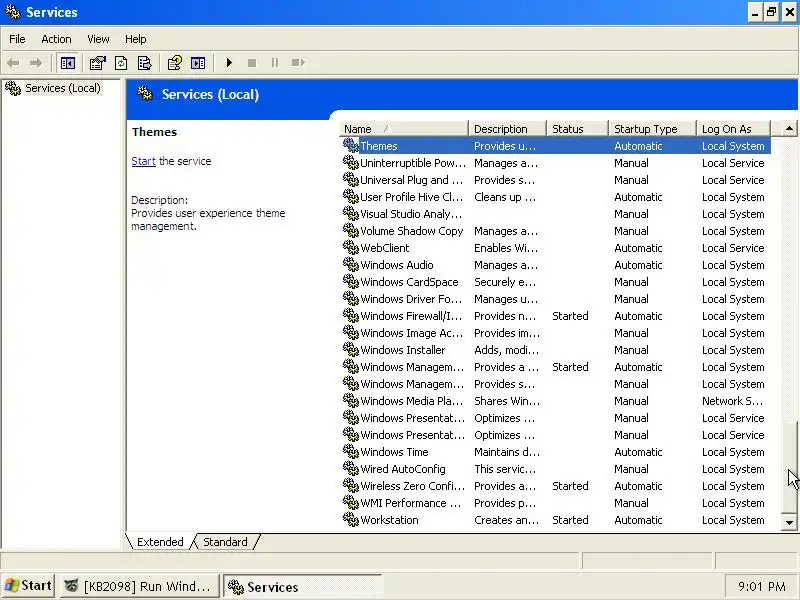Click the Restart Service toolbar icon
This screenshot has width=800, height=600.
[298, 63]
